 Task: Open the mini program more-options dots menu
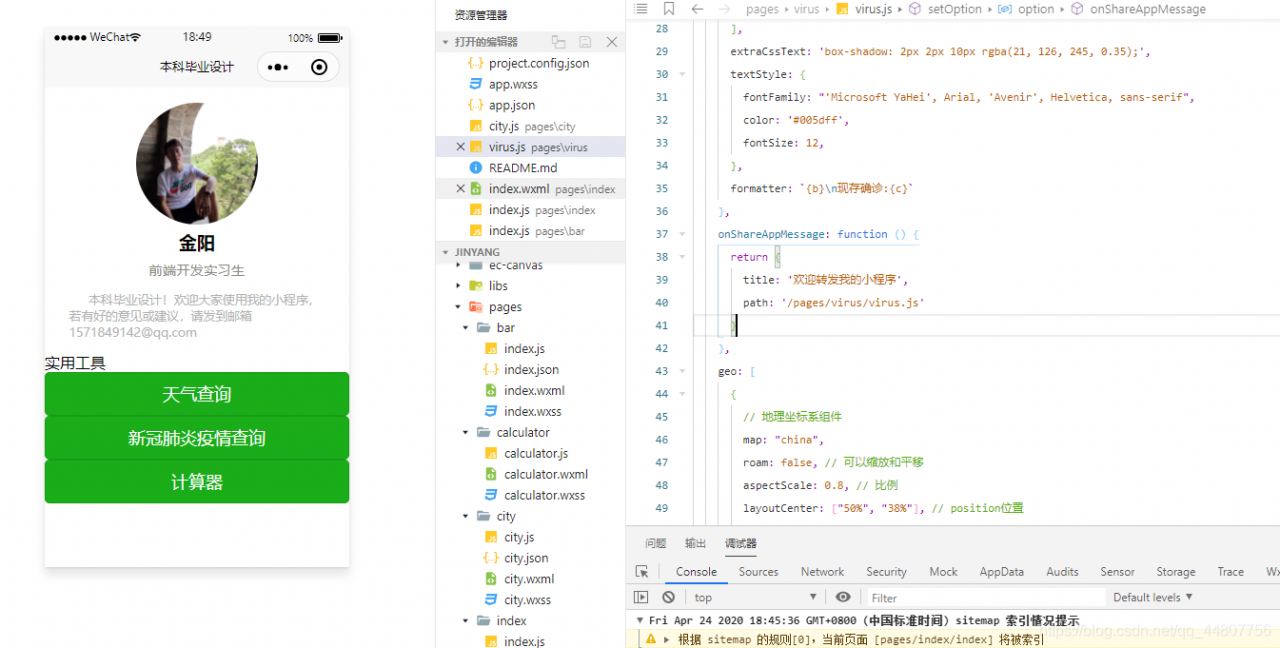tap(278, 67)
